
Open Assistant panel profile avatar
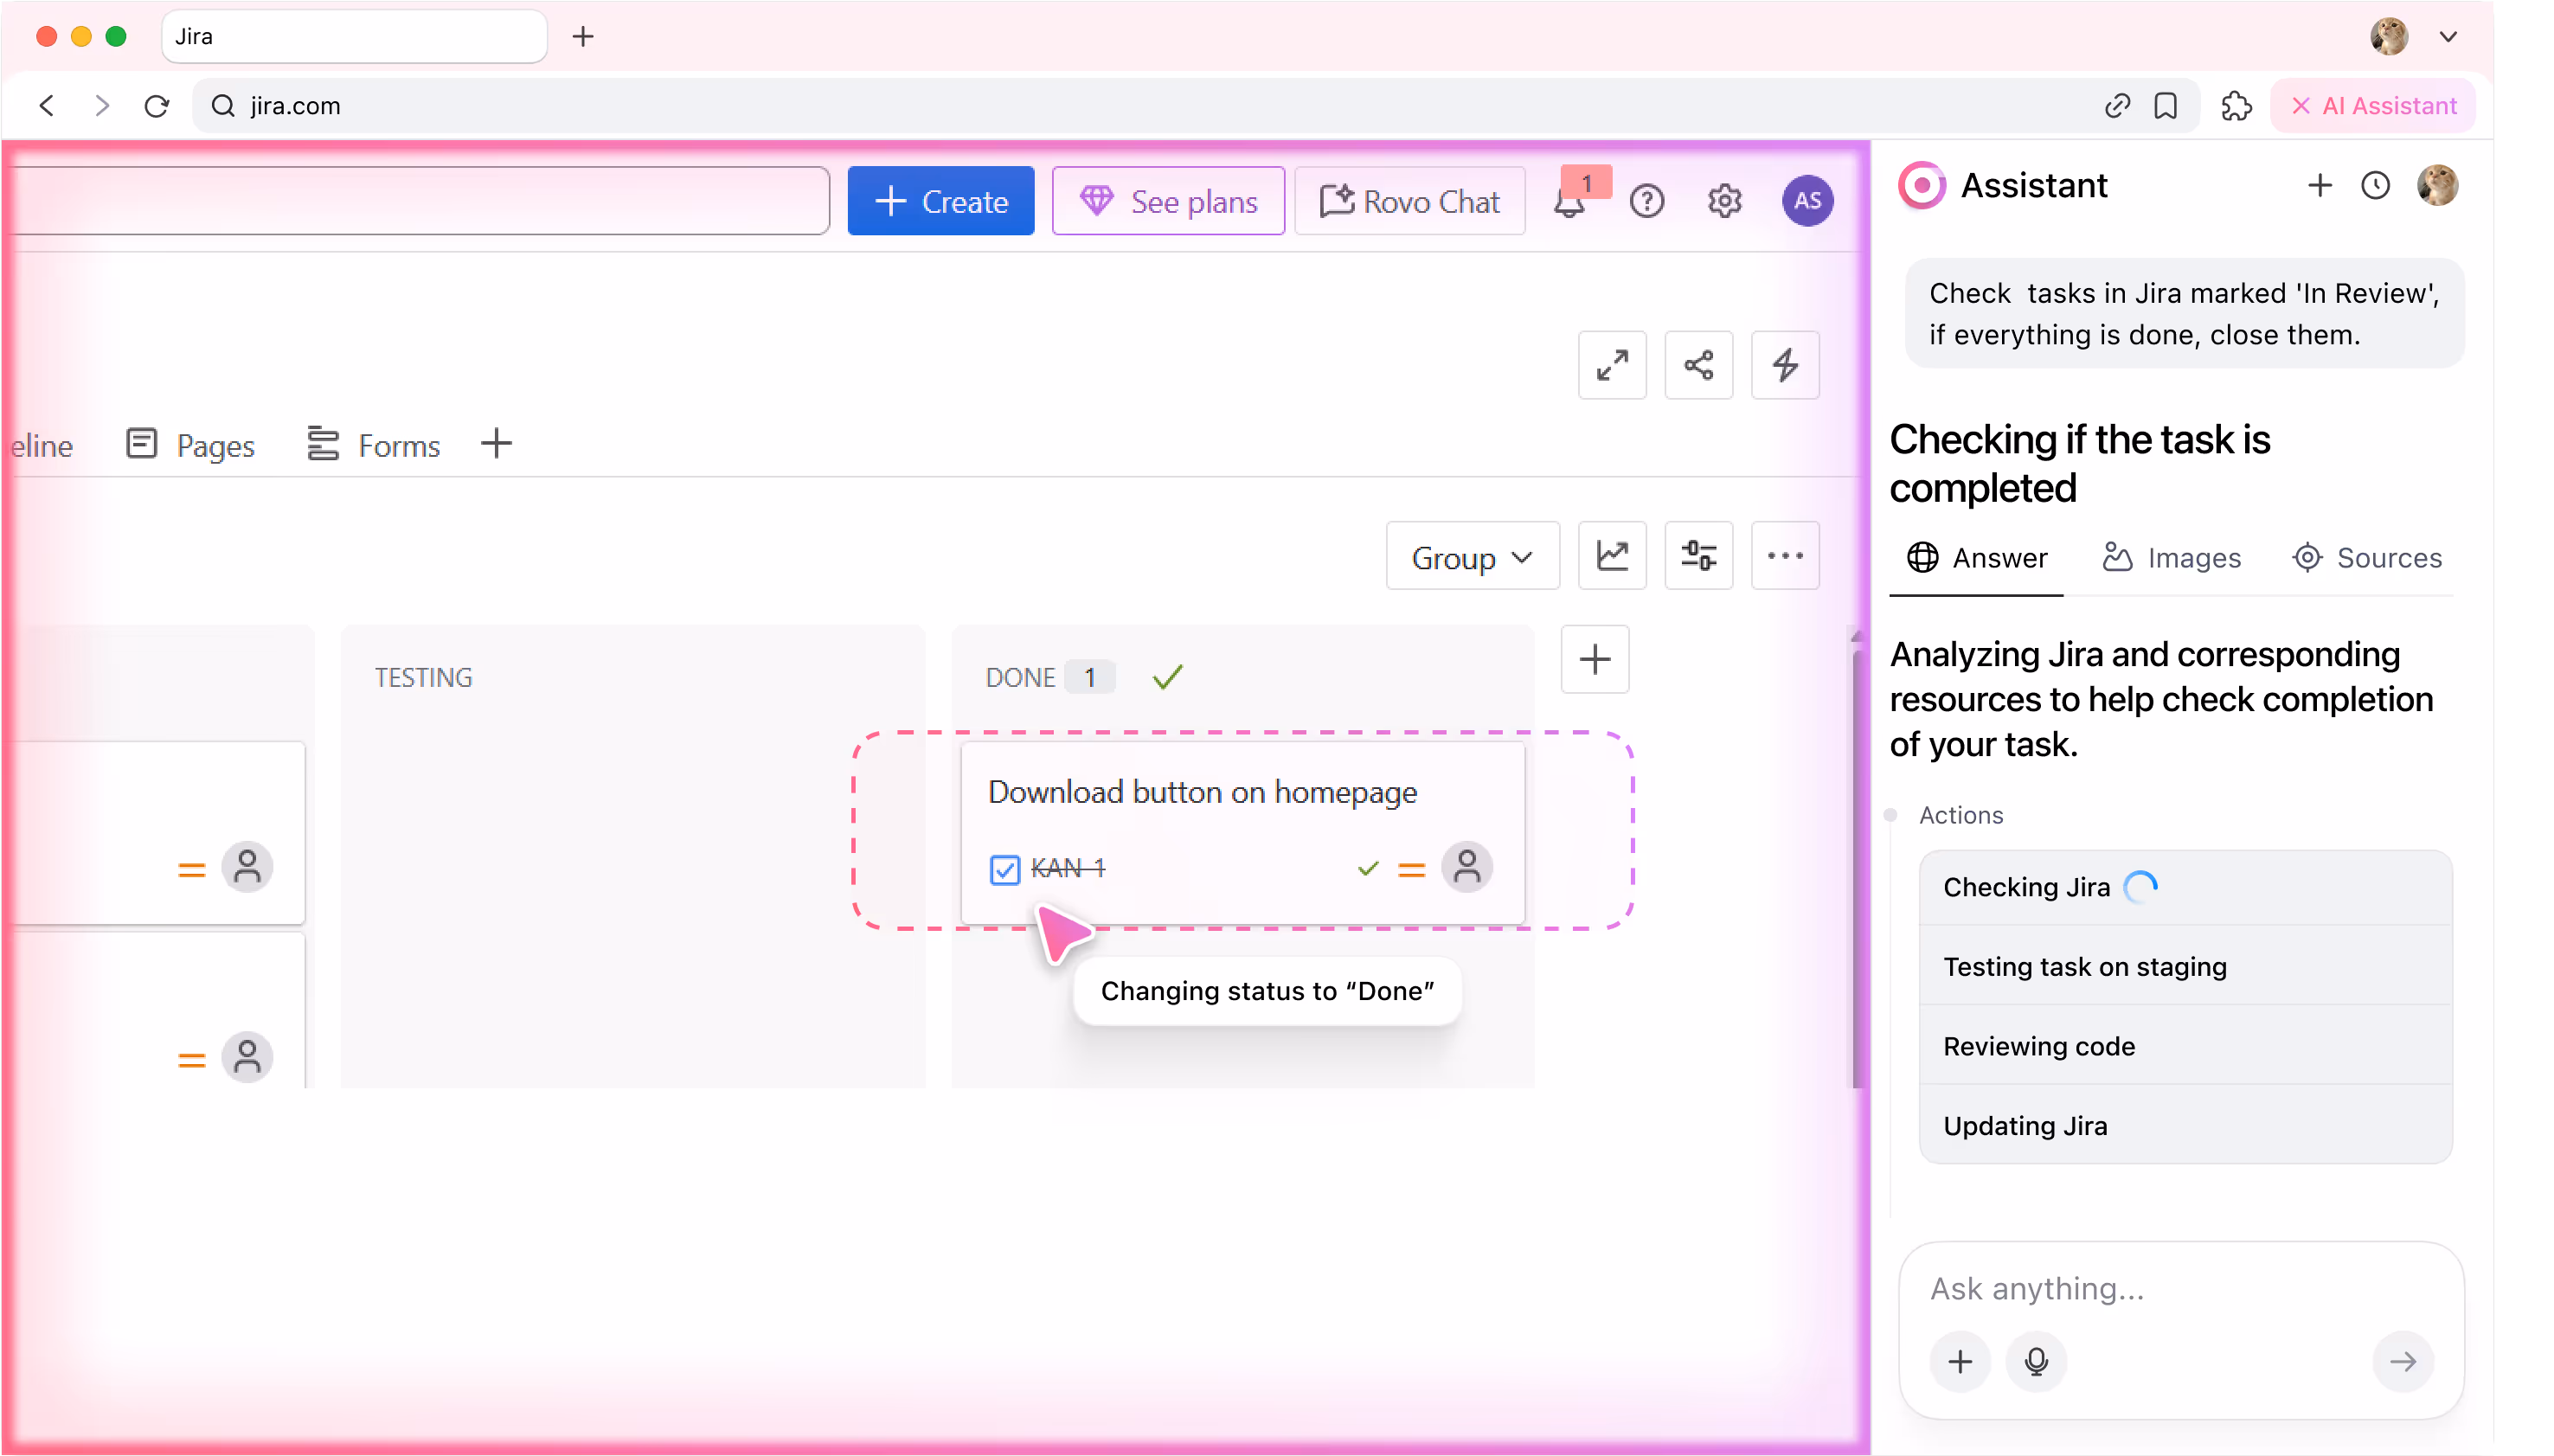pyautogui.click(x=2437, y=185)
